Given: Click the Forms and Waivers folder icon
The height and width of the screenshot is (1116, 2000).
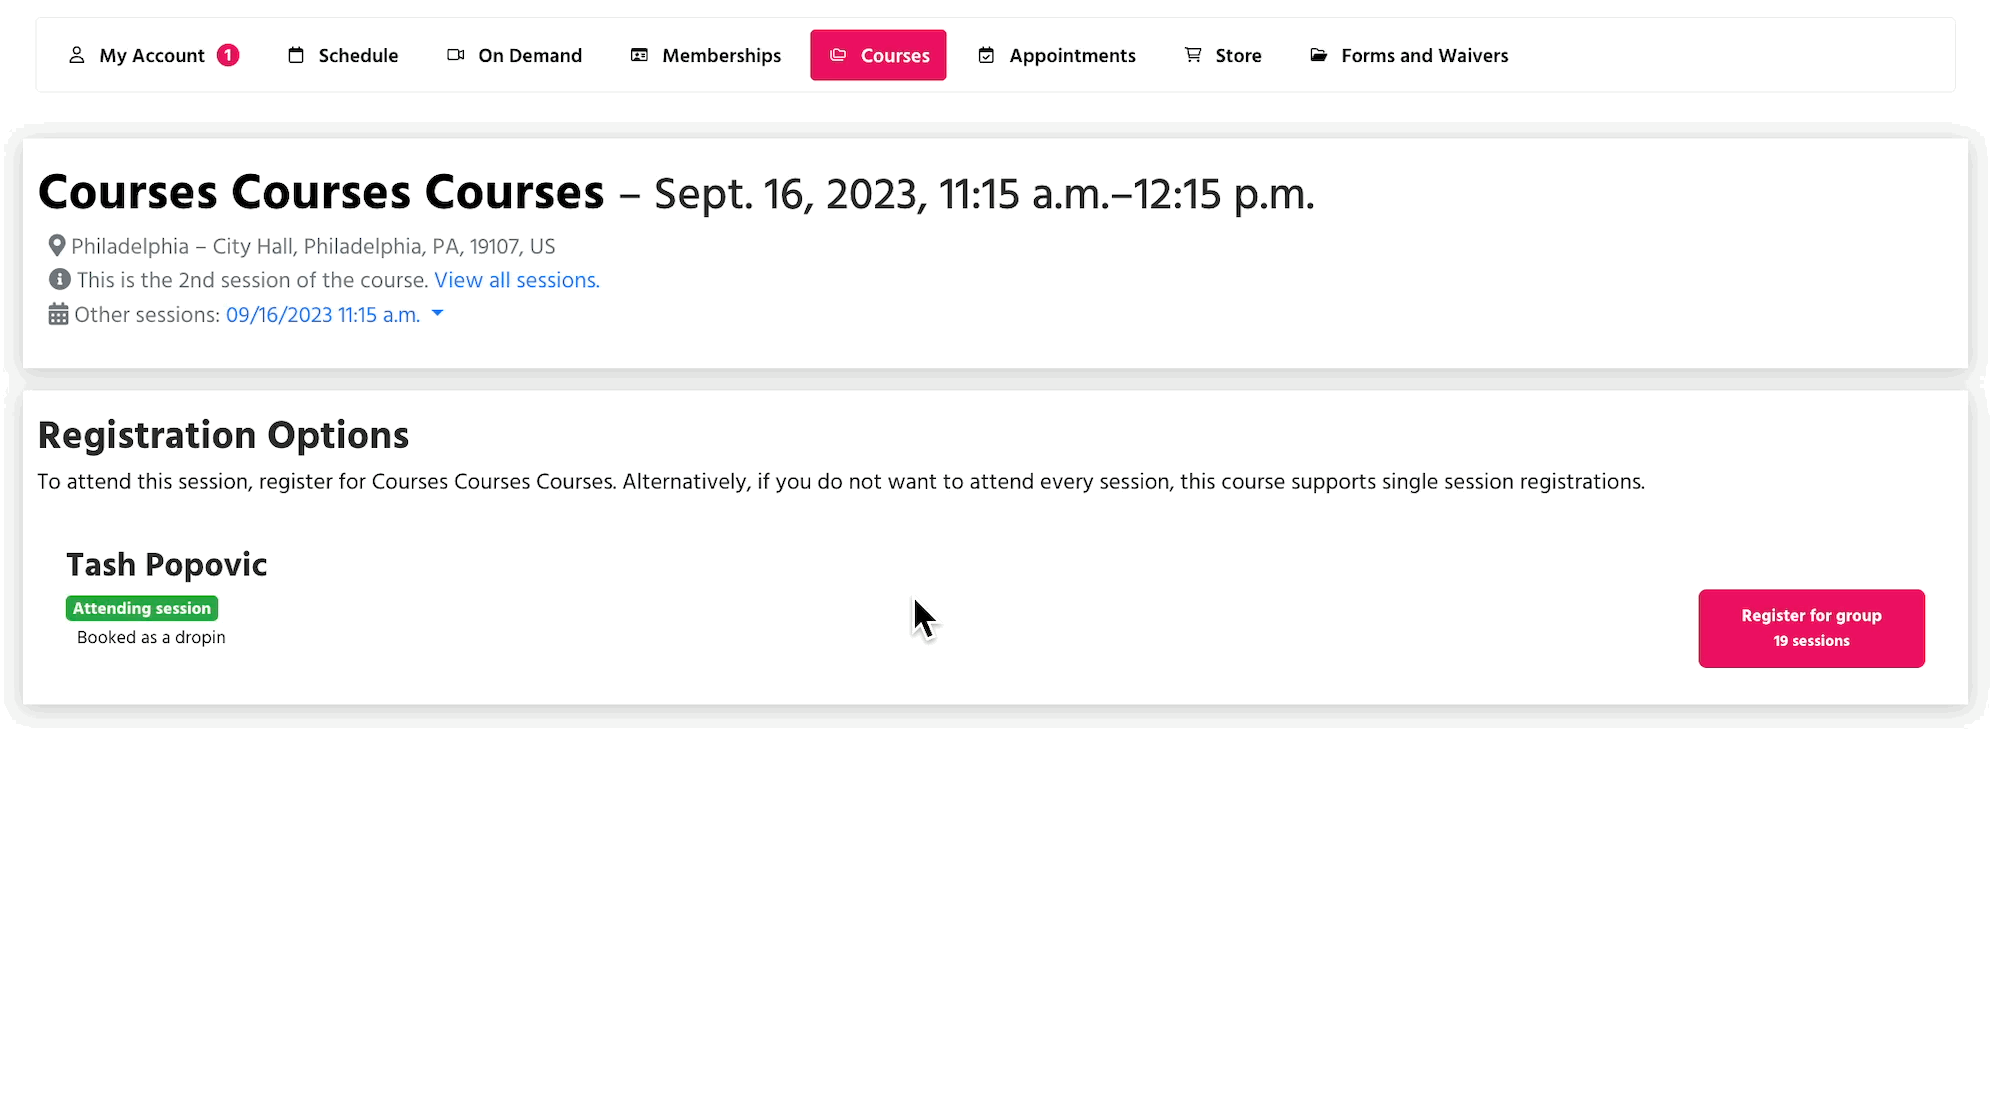Looking at the screenshot, I should point(1319,55).
